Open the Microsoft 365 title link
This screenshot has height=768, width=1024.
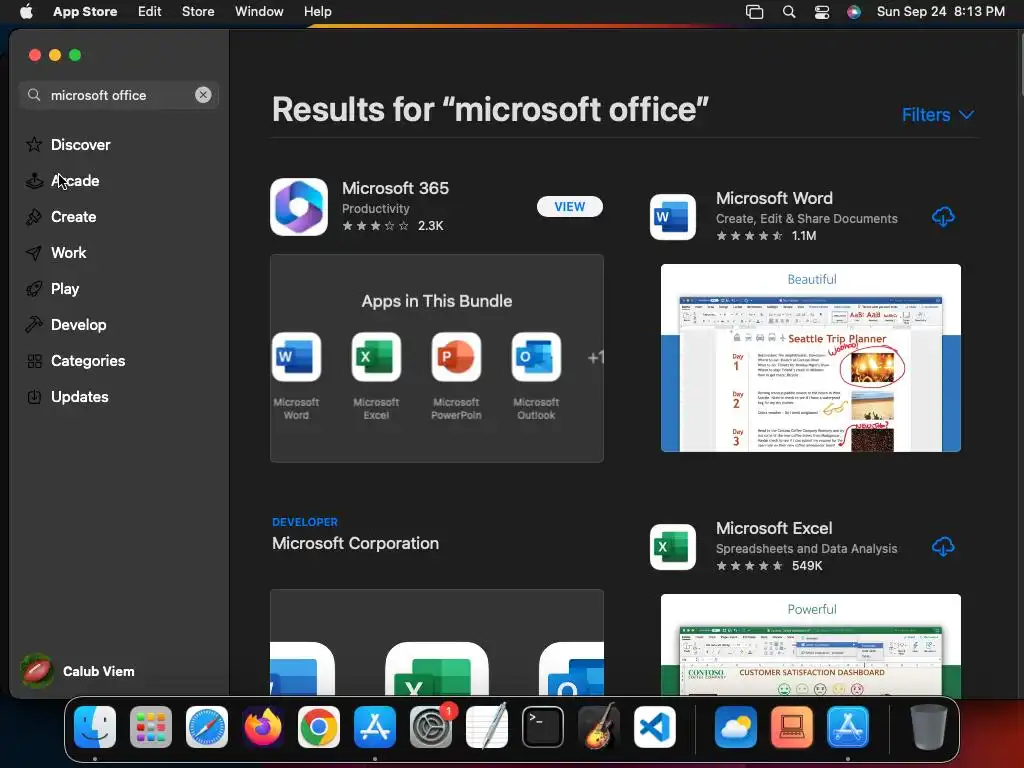click(395, 188)
